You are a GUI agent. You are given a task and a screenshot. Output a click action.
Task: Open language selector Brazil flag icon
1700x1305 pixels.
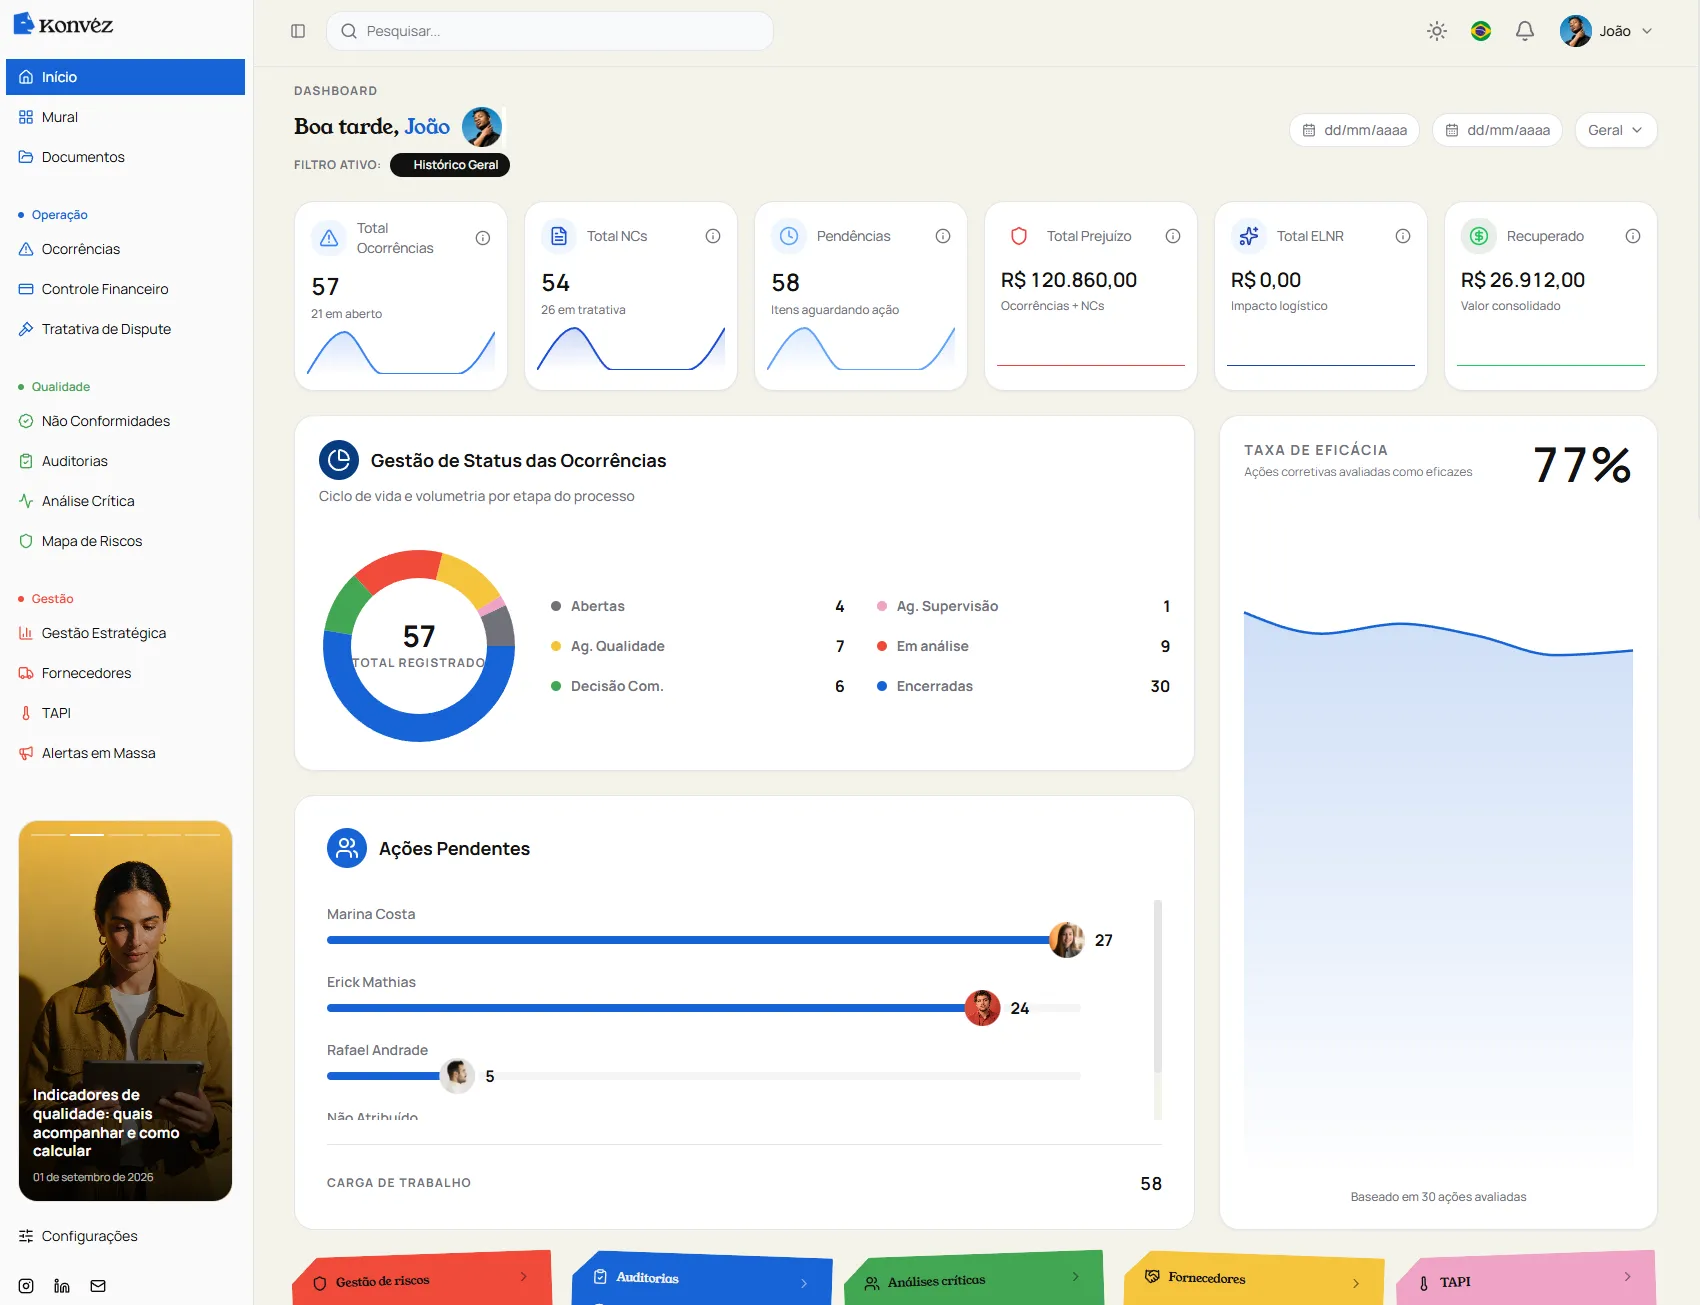pos(1481,31)
